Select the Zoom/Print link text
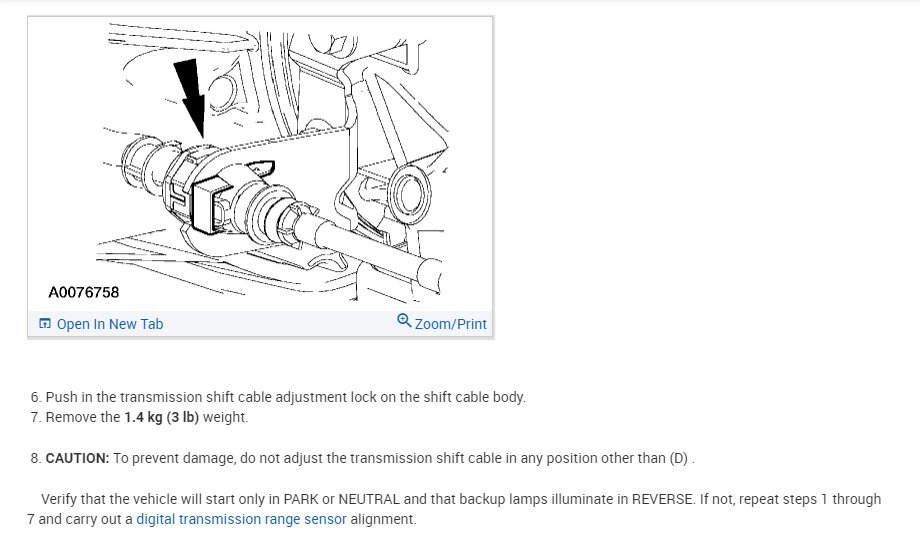Screen dimensions: 920x548 (451, 324)
